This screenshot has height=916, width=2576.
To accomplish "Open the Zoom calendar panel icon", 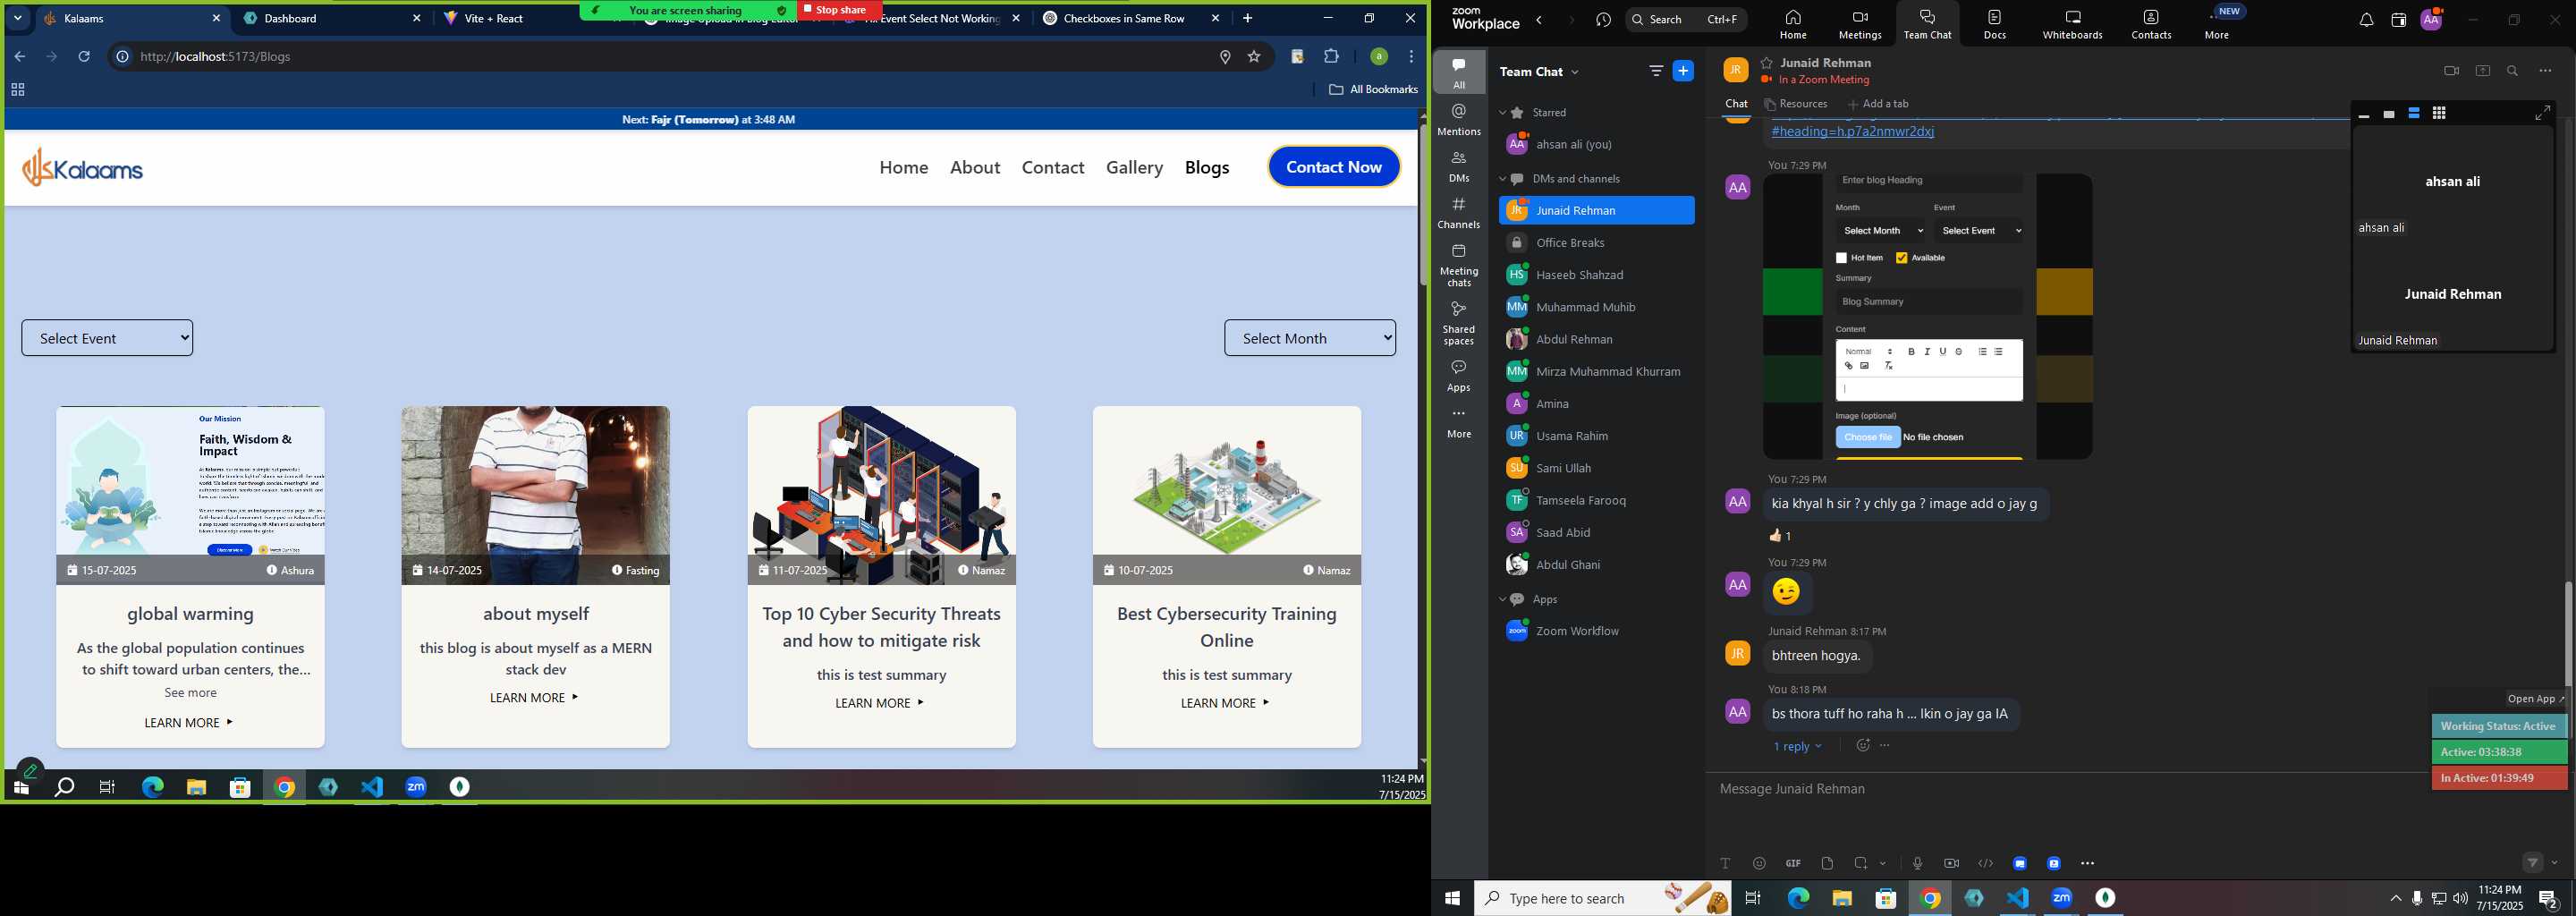I will coord(2398,20).
